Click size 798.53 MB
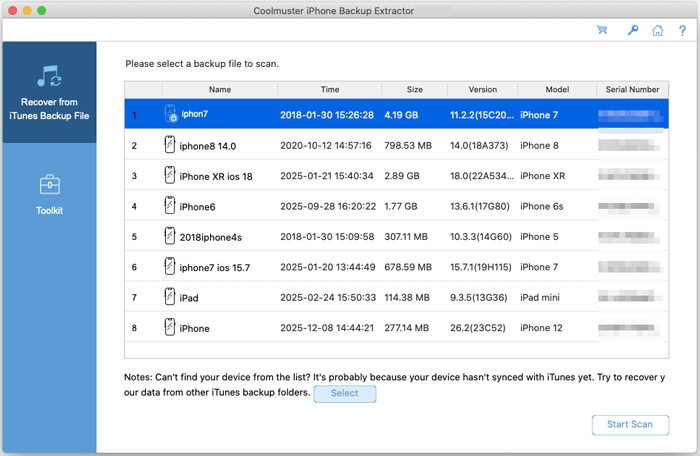Image resolution: width=700 pixels, height=456 pixels. (x=408, y=146)
